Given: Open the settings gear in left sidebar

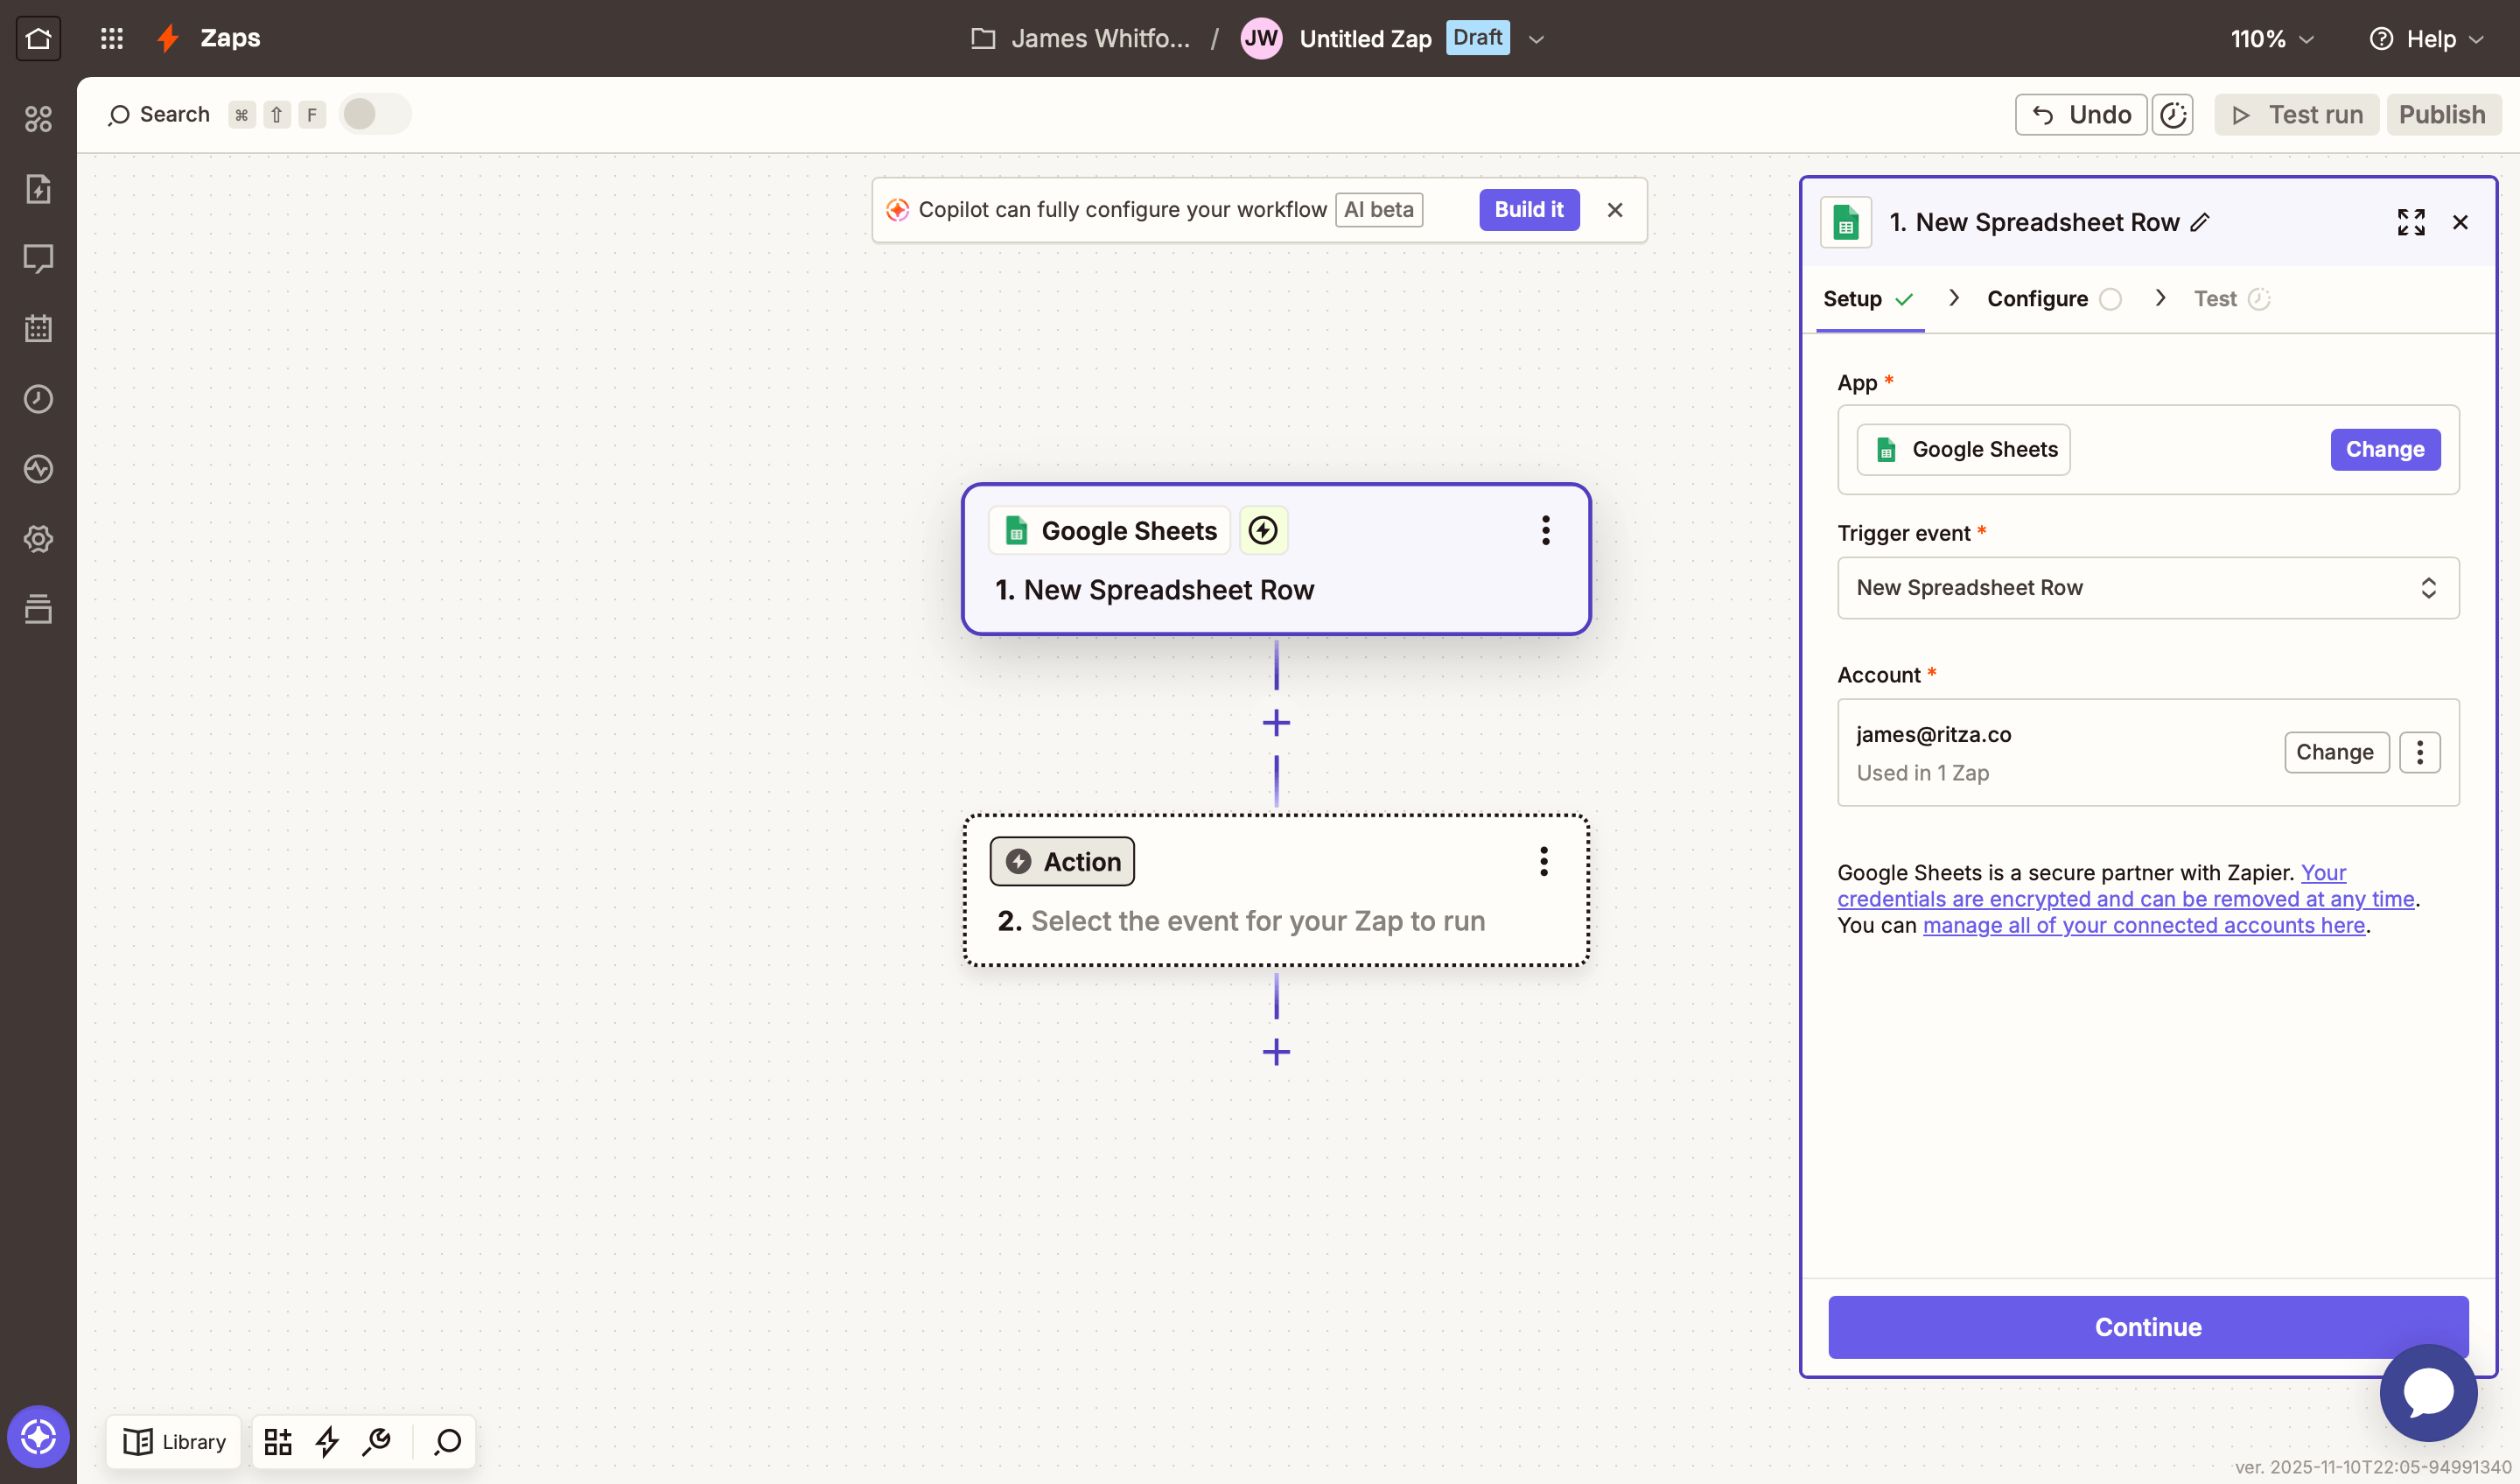Looking at the screenshot, I should click(38, 539).
